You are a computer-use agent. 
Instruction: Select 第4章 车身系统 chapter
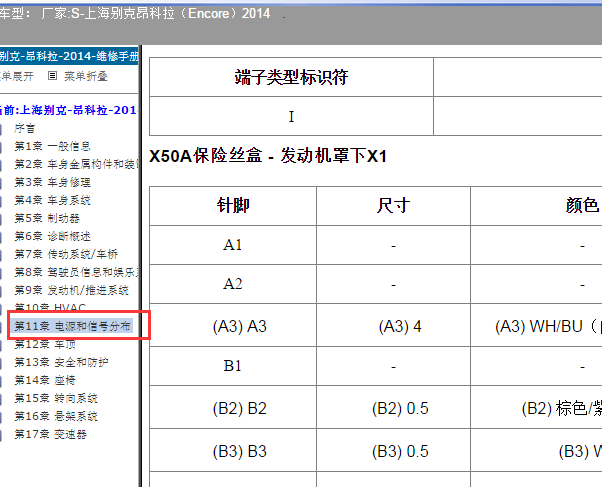tap(52, 200)
